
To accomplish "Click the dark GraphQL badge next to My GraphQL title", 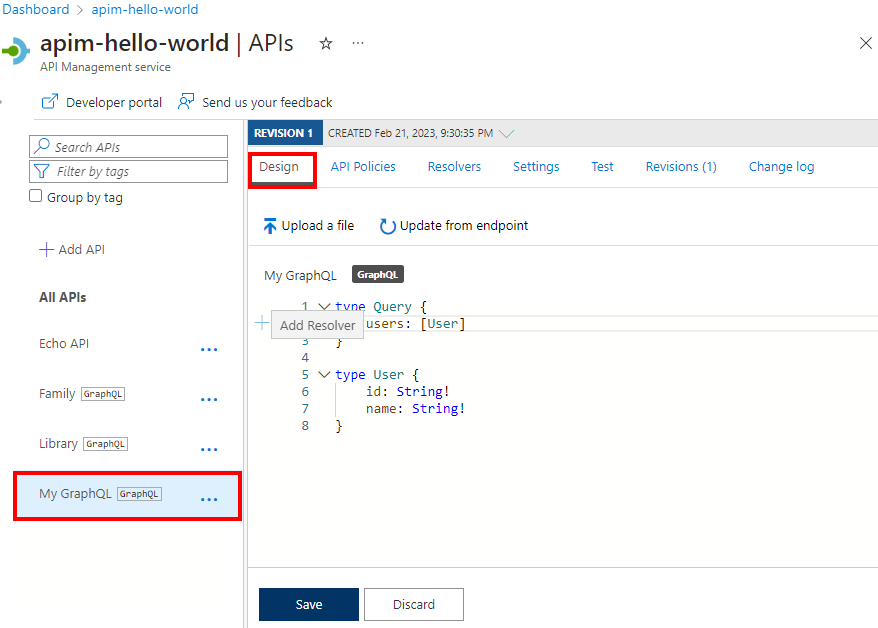I will click(377, 274).
